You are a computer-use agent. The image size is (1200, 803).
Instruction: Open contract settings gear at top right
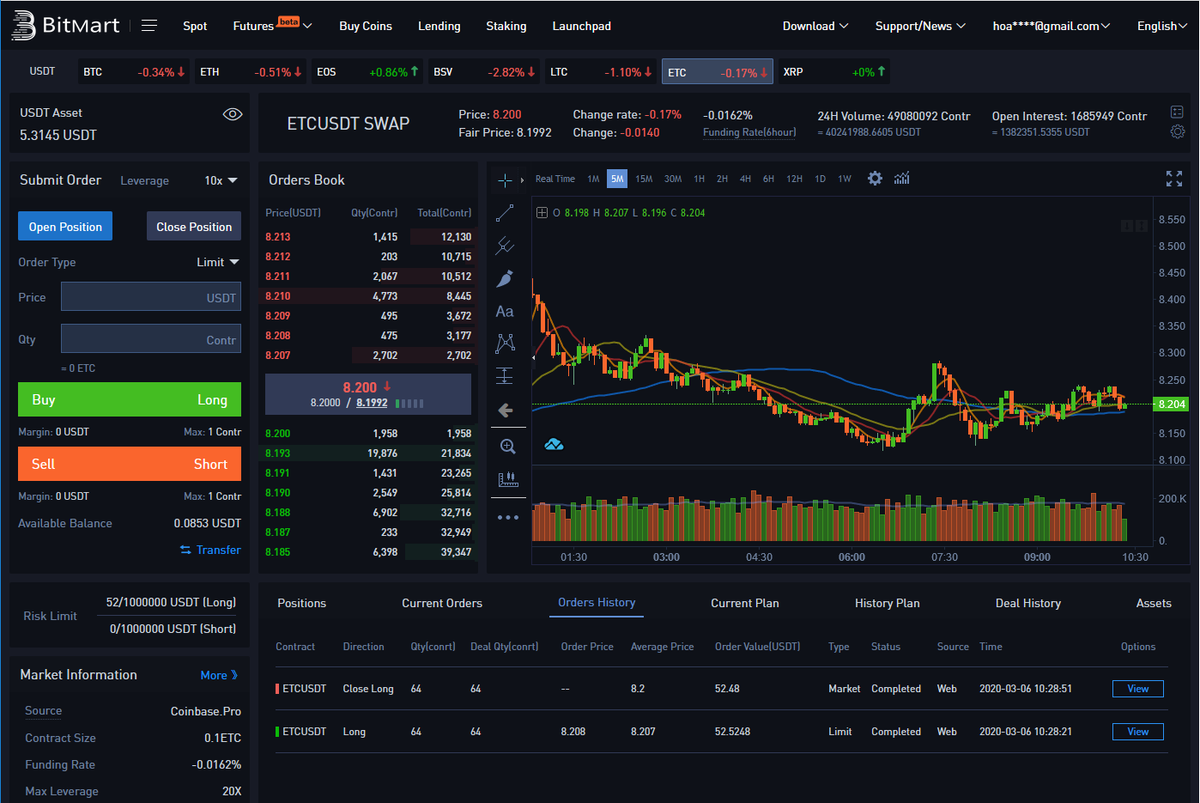pyautogui.click(x=1177, y=132)
